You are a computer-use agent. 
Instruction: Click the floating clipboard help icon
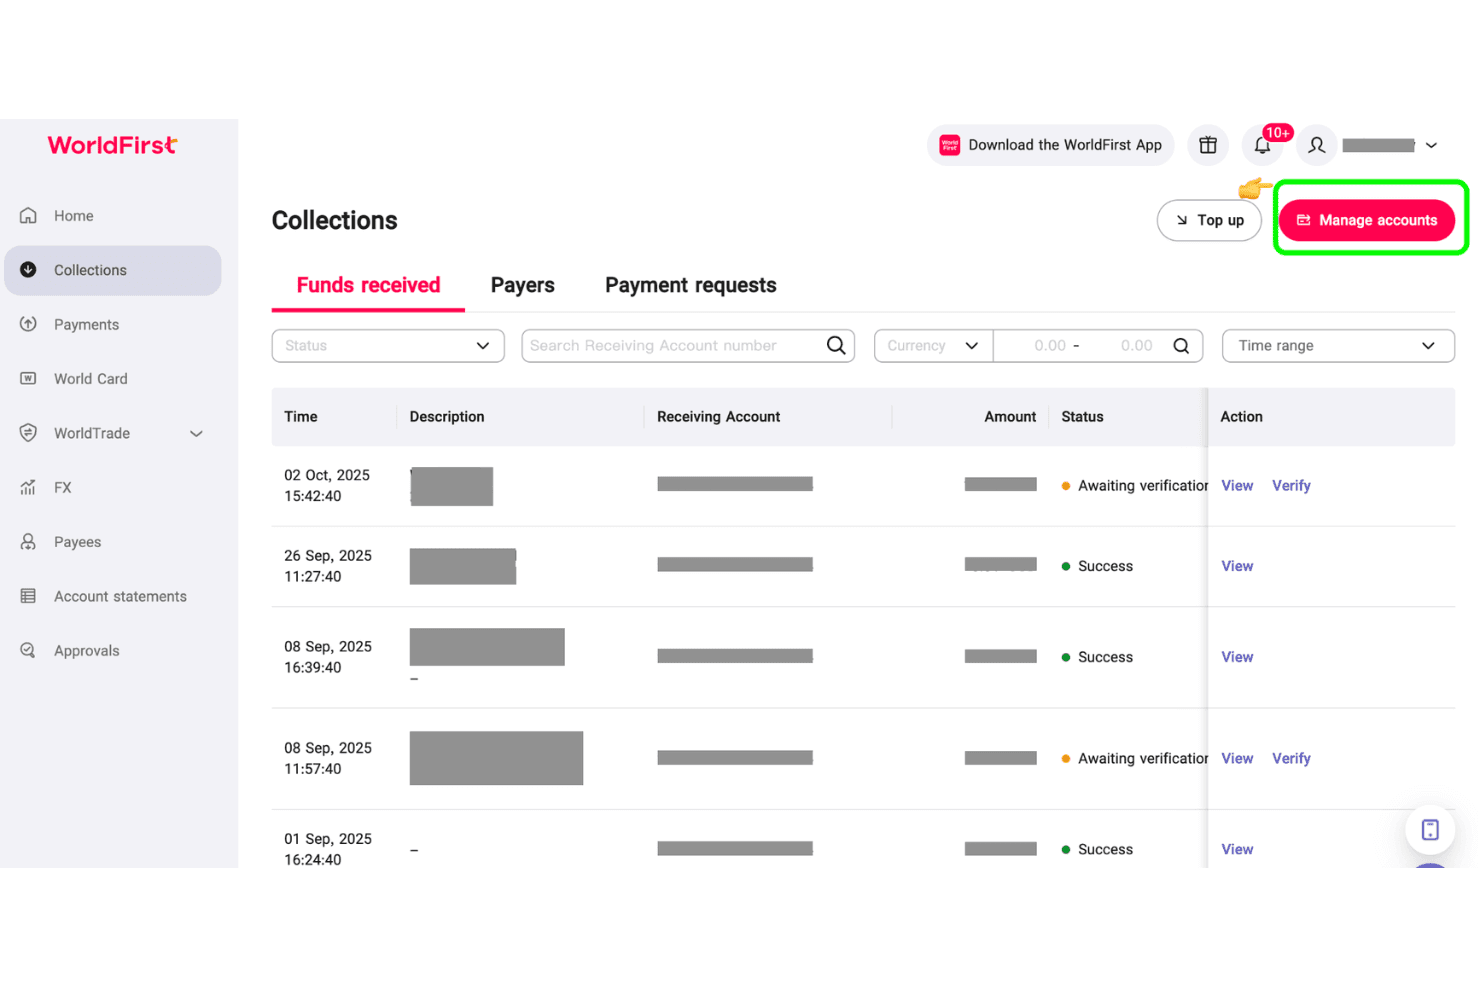coord(1430,829)
